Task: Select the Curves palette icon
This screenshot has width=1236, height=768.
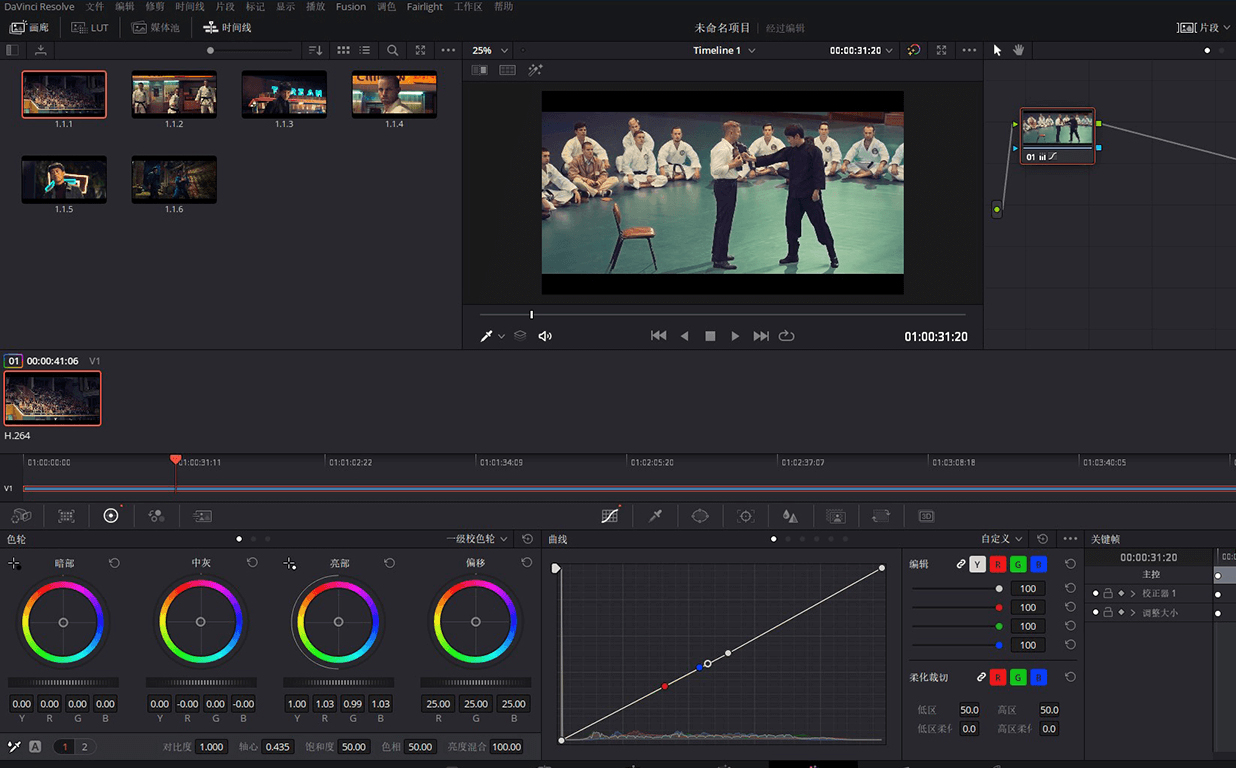Action: point(610,516)
